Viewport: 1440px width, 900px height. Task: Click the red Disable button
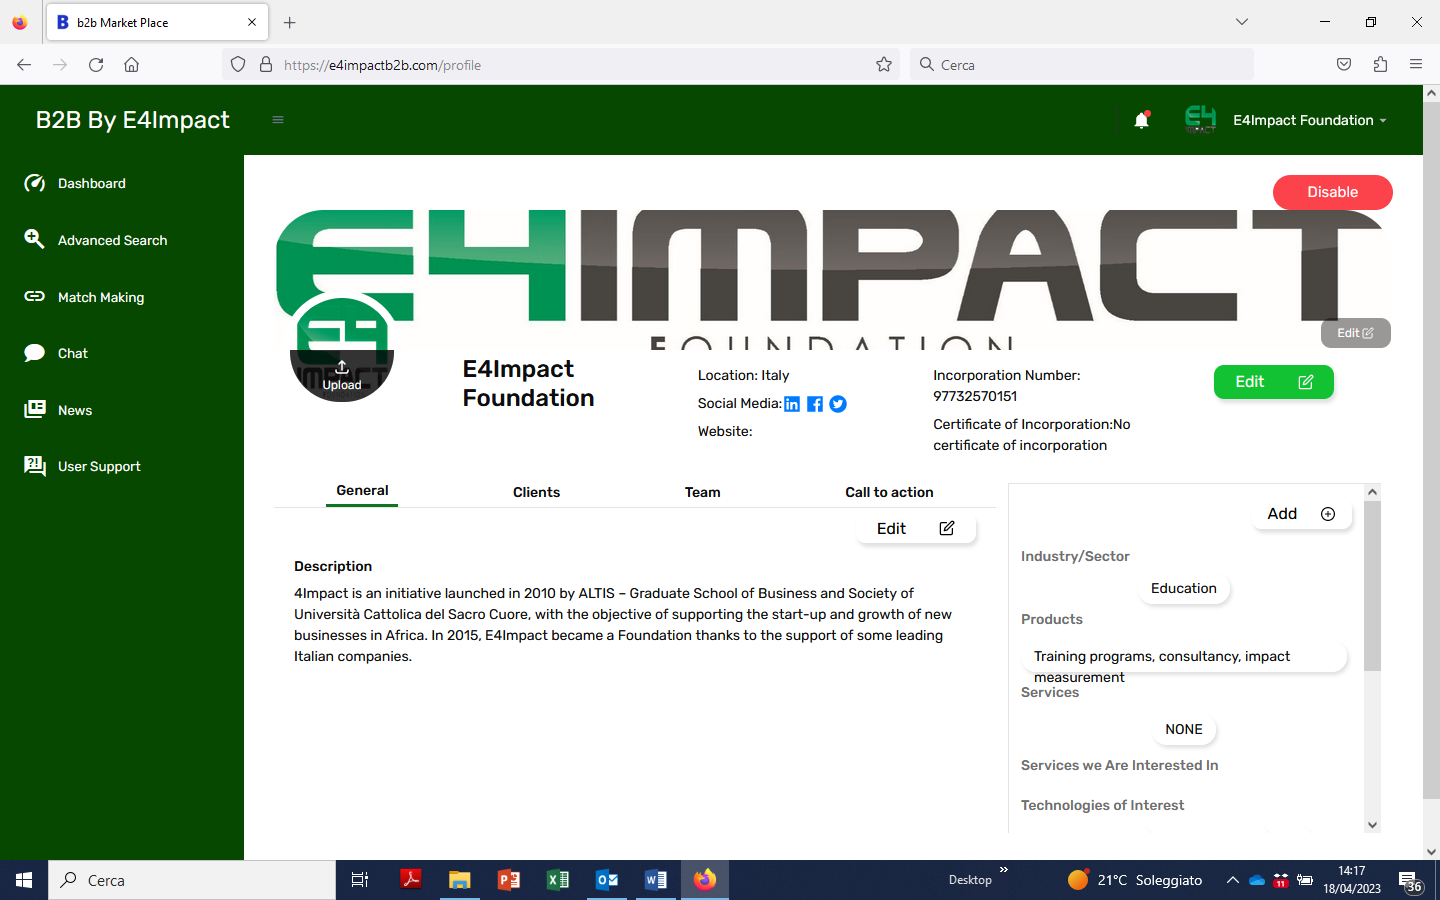(x=1332, y=192)
